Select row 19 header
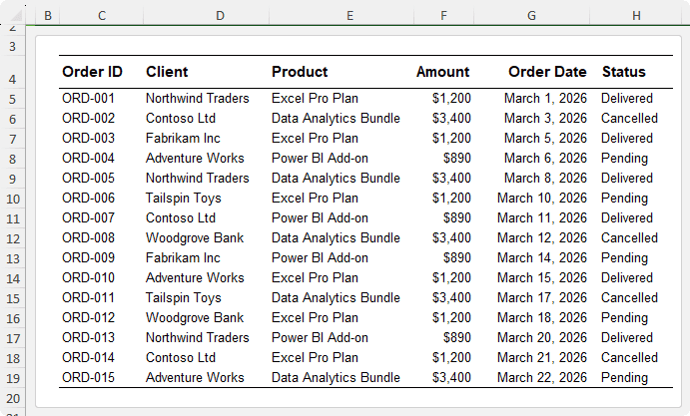Image resolution: width=690 pixels, height=416 pixels. pyautogui.click(x=13, y=378)
